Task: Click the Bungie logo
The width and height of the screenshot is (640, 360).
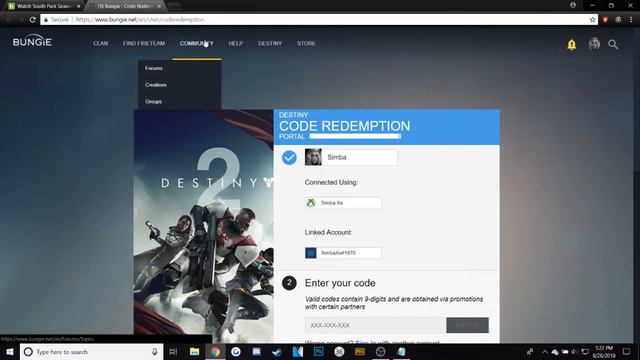Action: pyautogui.click(x=32, y=41)
